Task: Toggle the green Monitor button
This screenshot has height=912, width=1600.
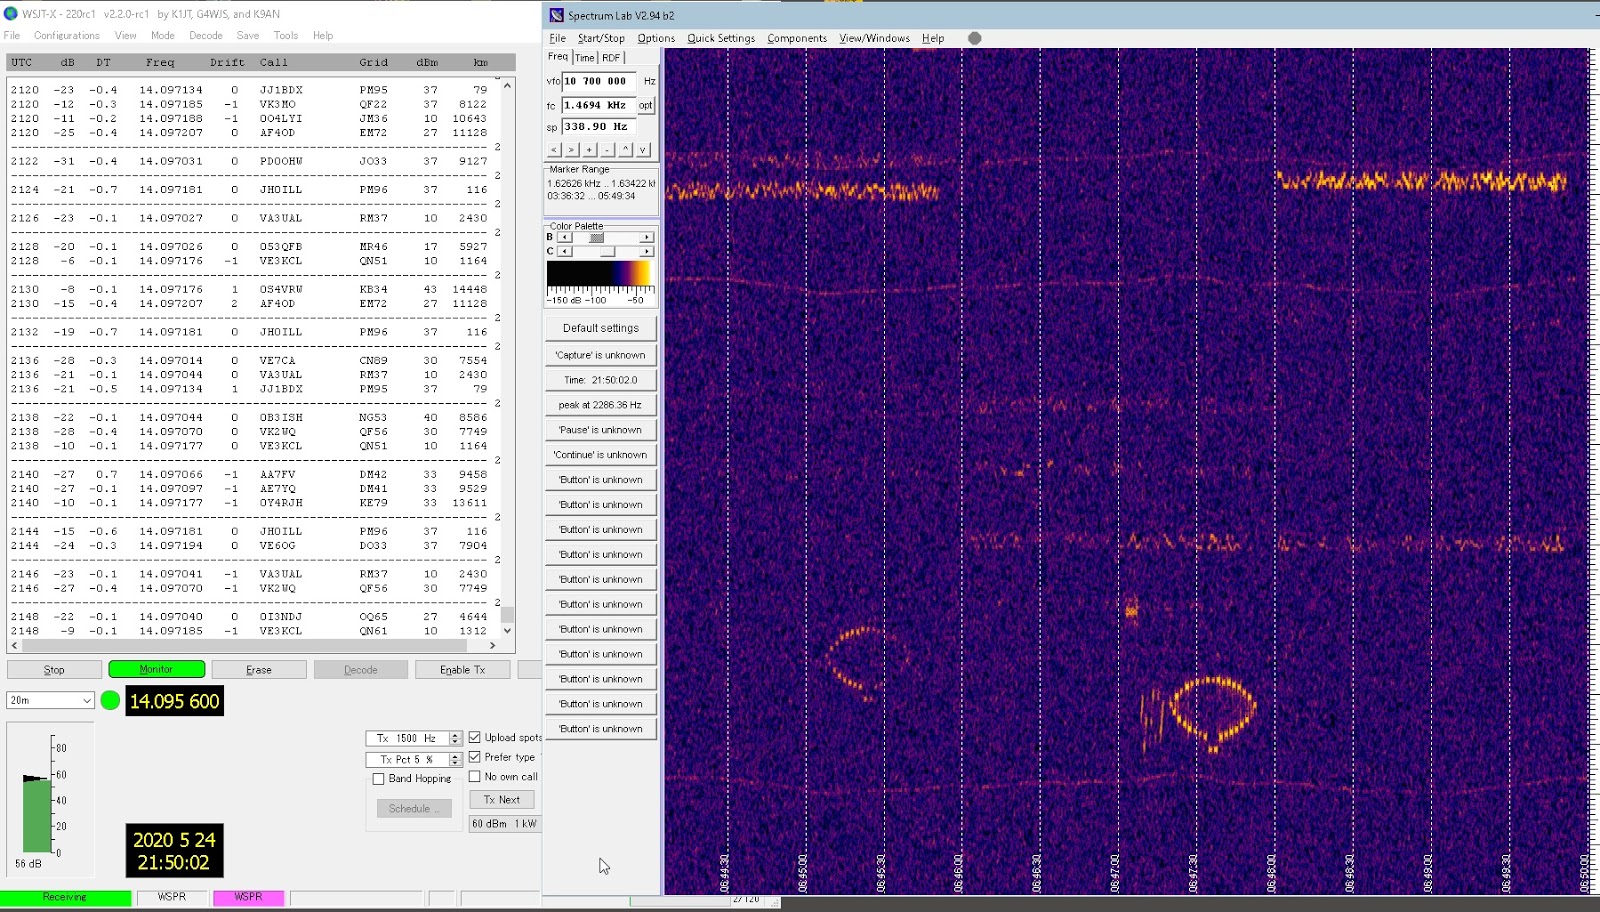Action: point(156,670)
